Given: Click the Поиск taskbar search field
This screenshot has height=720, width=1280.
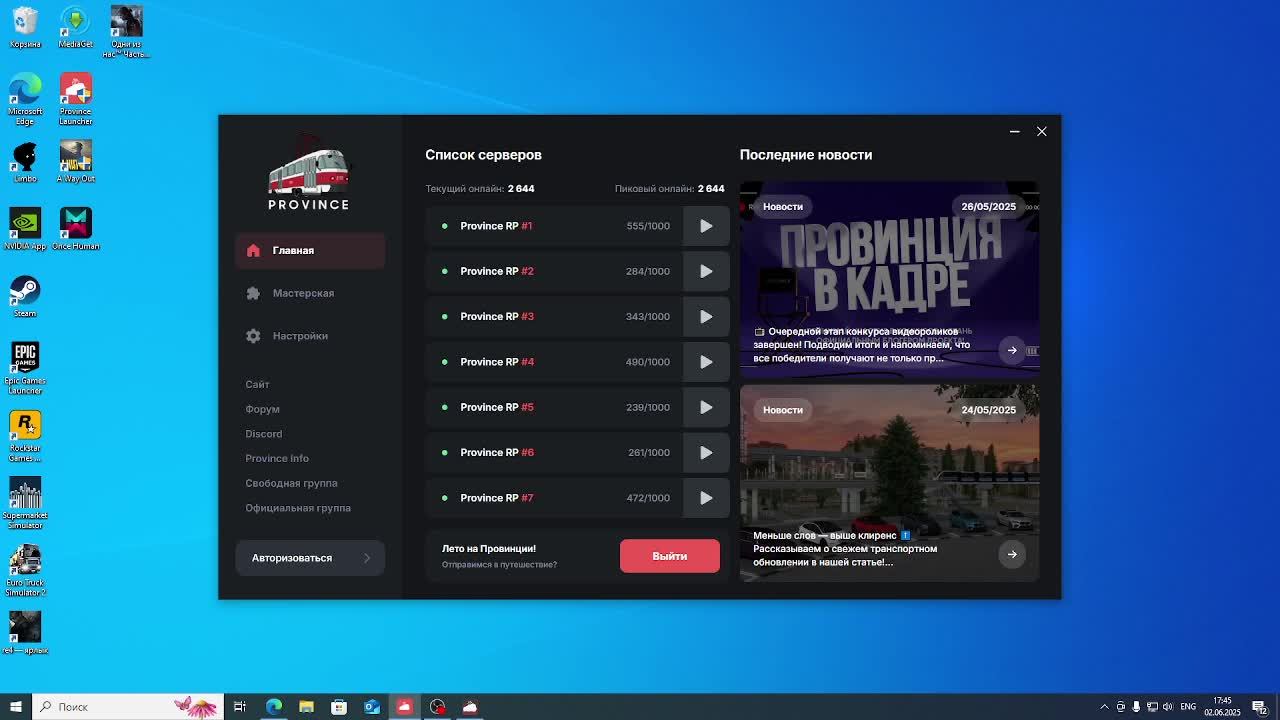Looking at the screenshot, I should 110,707.
